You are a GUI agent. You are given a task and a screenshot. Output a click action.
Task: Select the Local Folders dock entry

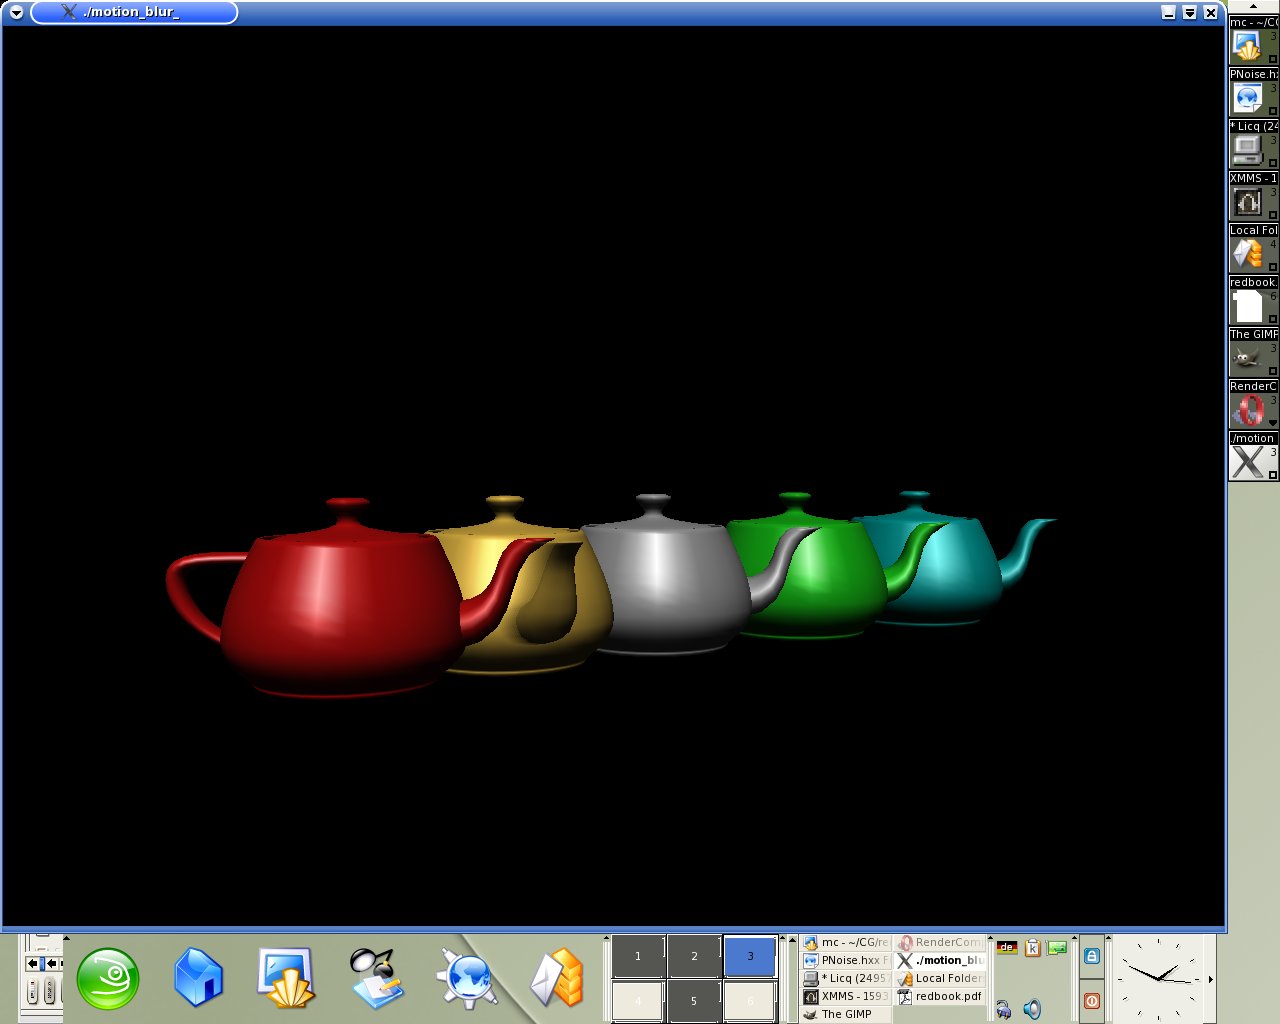1253,248
